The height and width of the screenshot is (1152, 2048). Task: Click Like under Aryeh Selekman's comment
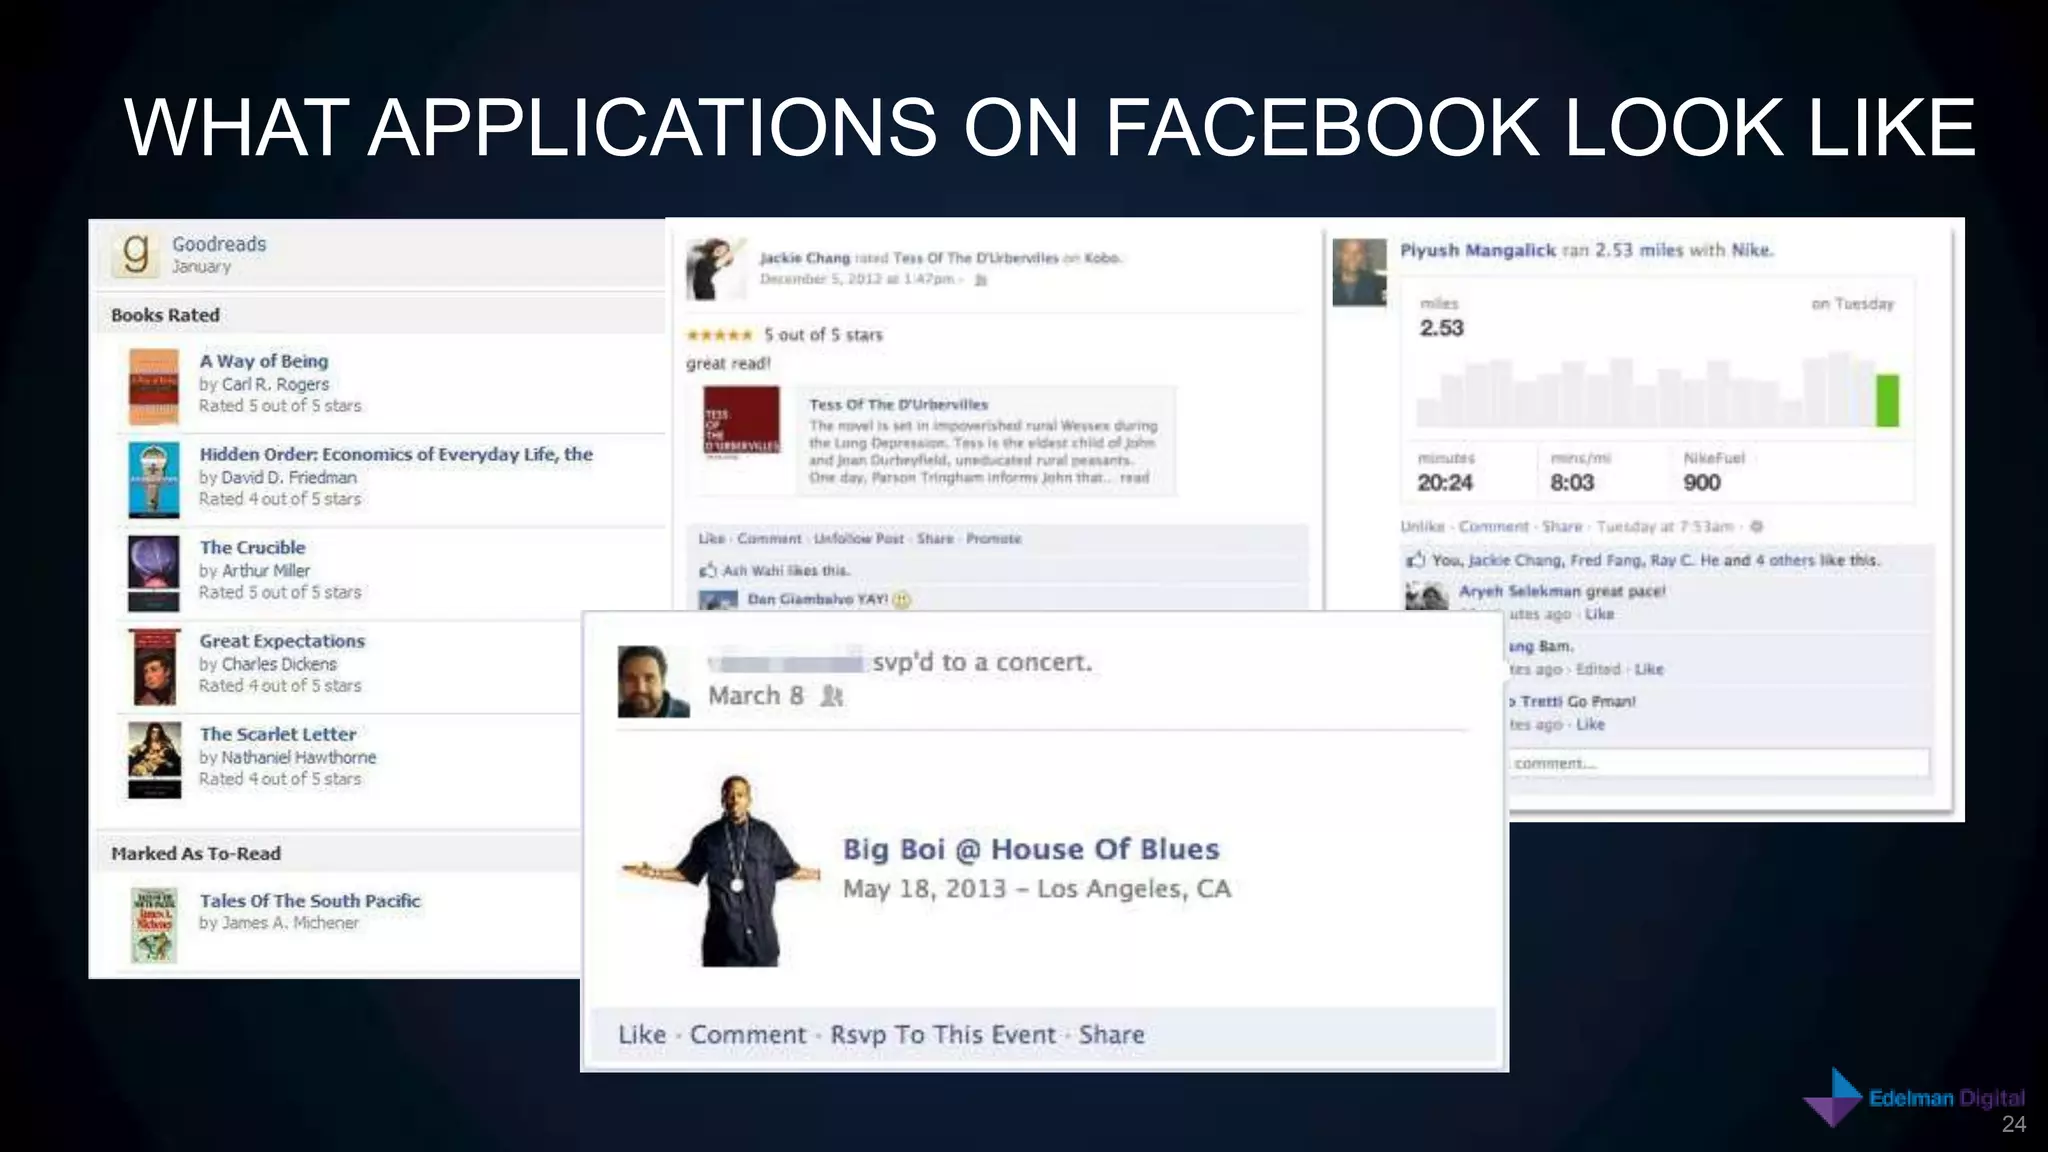tap(1600, 614)
